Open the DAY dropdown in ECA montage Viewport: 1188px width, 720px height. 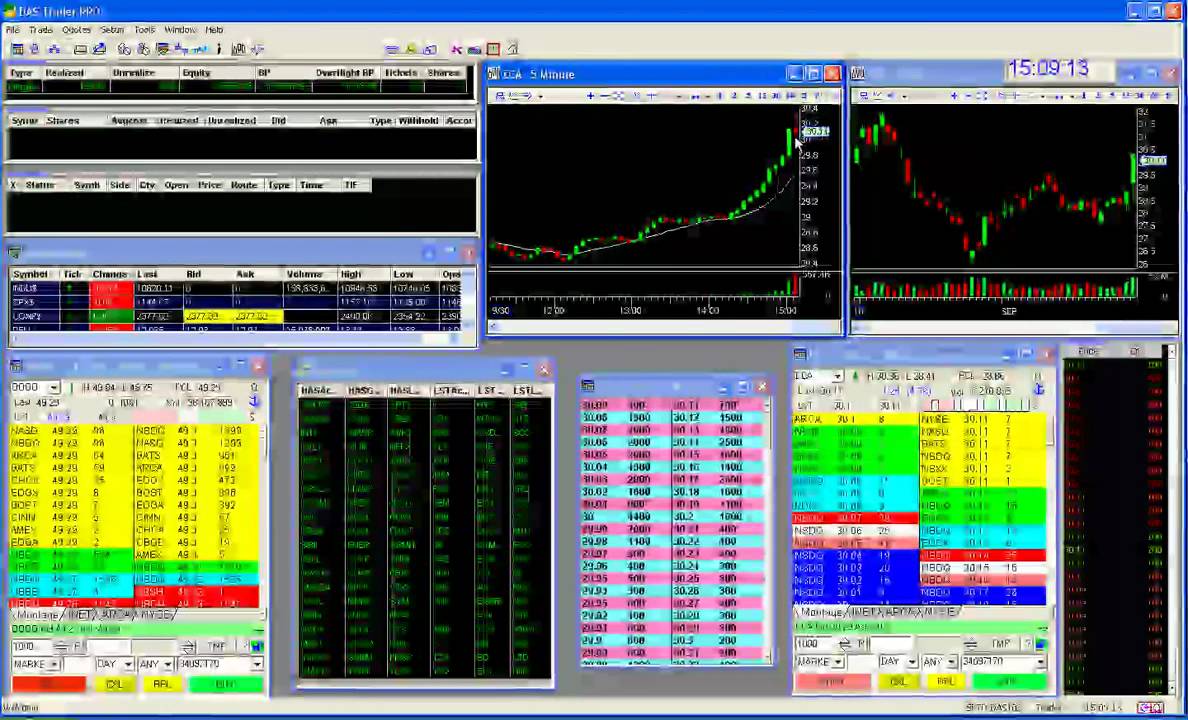912,662
